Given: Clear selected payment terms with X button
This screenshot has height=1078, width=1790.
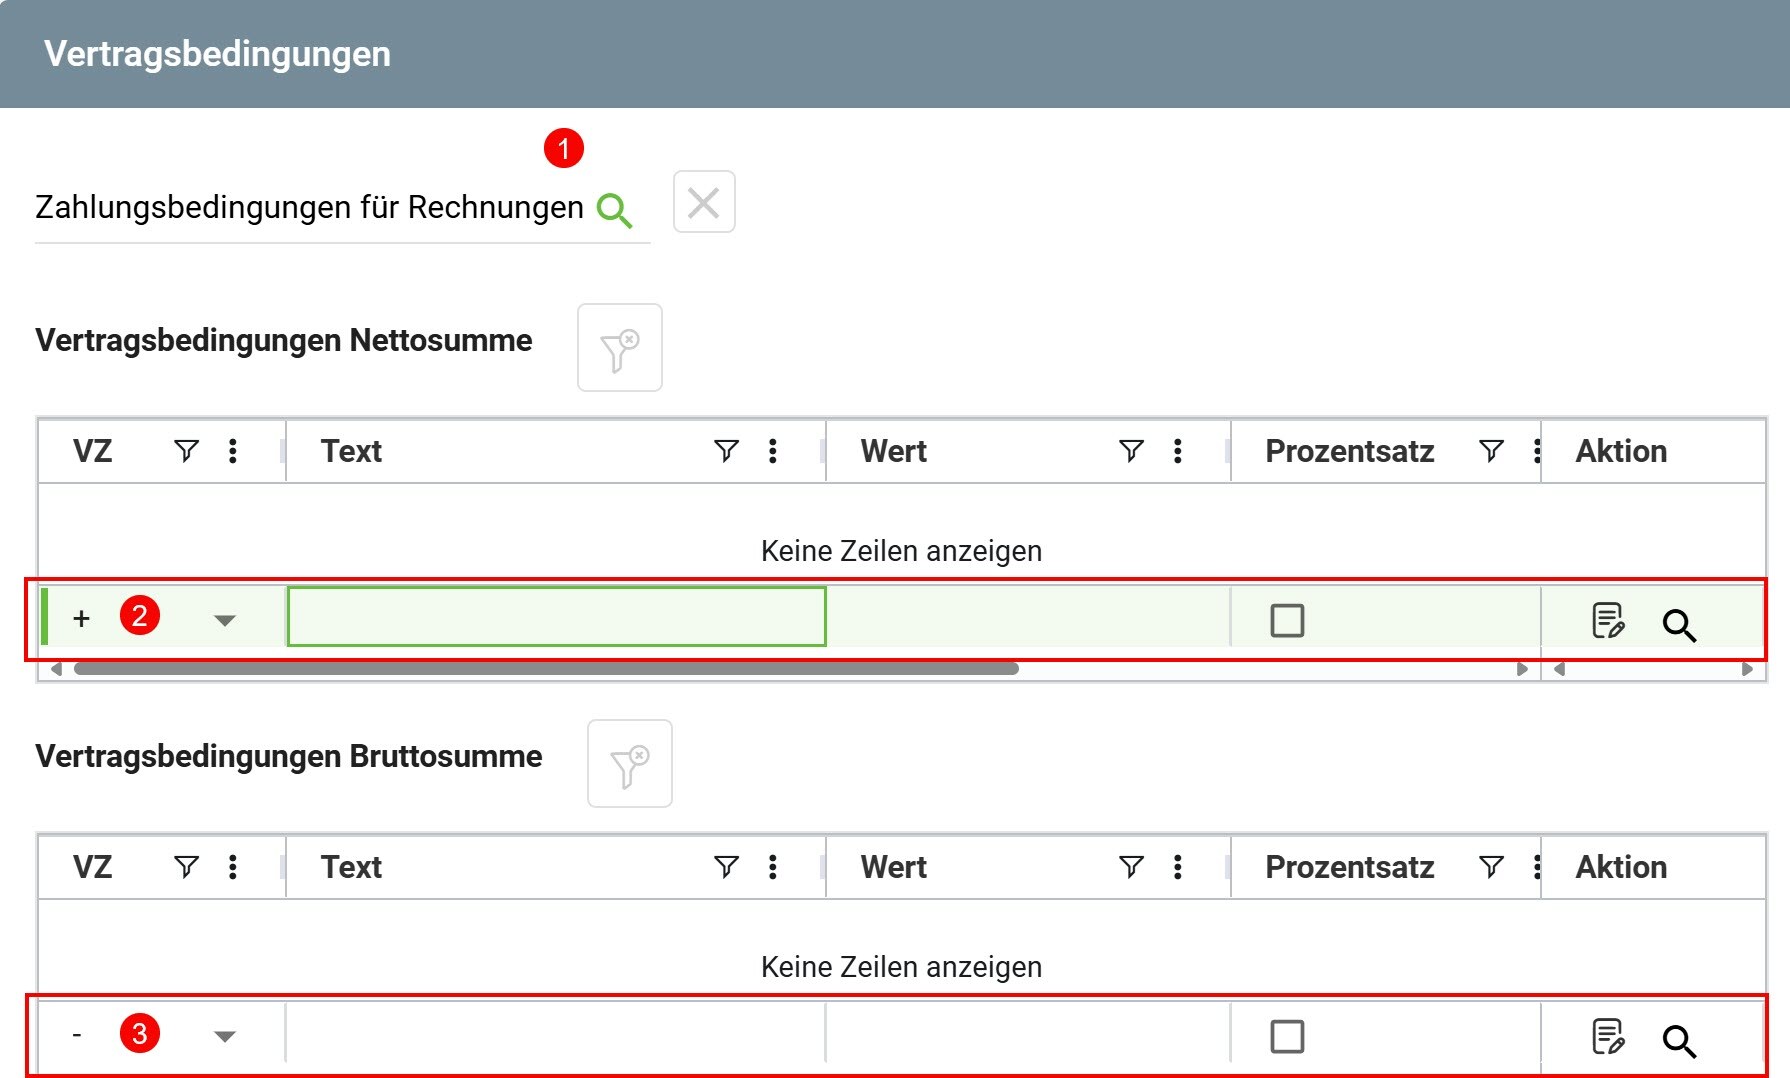Looking at the screenshot, I should point(703,202).
